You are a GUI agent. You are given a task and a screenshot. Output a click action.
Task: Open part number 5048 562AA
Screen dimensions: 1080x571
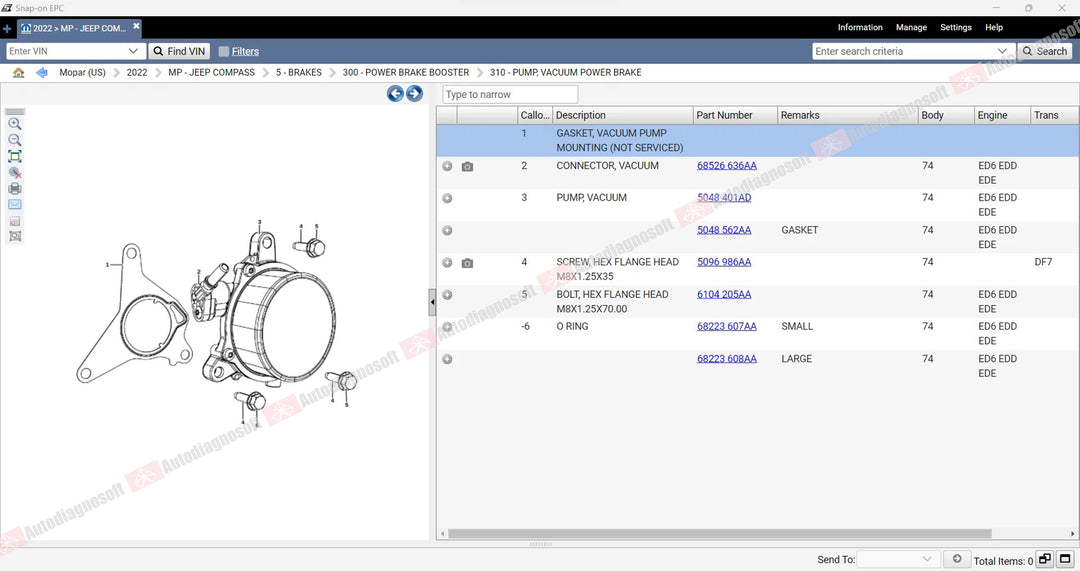pyautogui.click(x=724, y=230)
